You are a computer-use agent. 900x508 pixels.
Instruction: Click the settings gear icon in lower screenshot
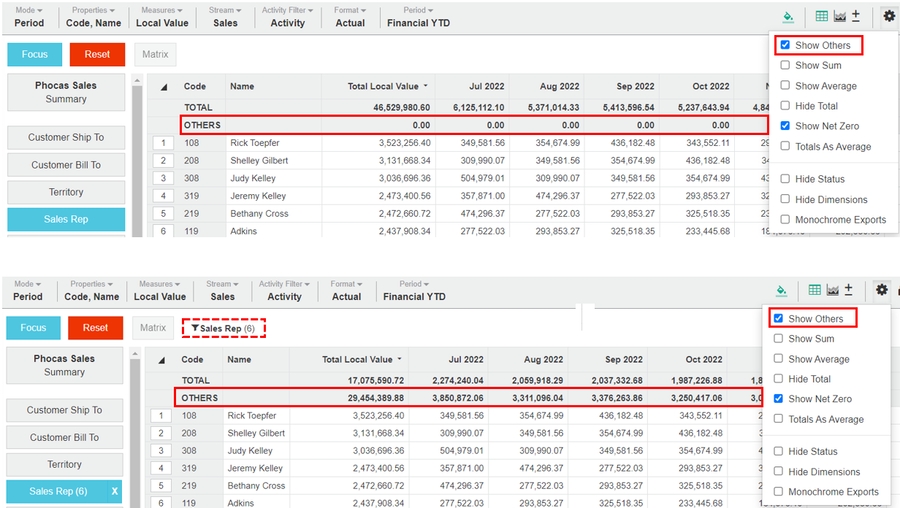(881, 290)
